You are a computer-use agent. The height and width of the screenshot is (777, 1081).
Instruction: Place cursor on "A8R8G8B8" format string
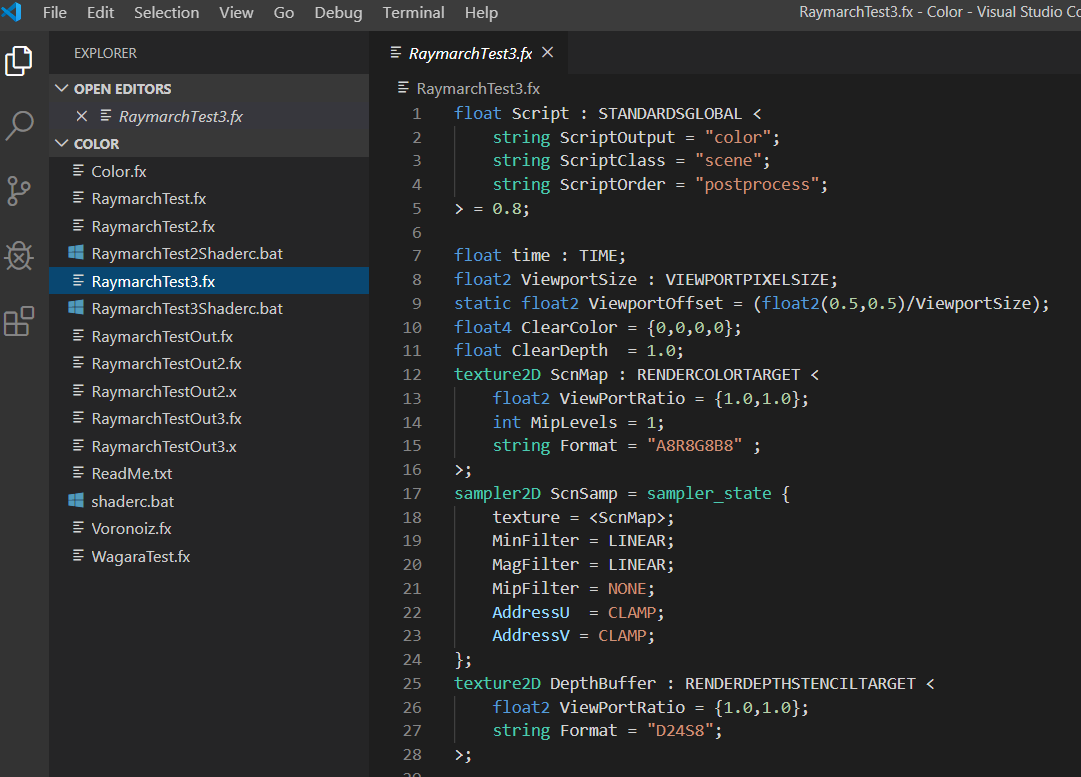point(694,445)
